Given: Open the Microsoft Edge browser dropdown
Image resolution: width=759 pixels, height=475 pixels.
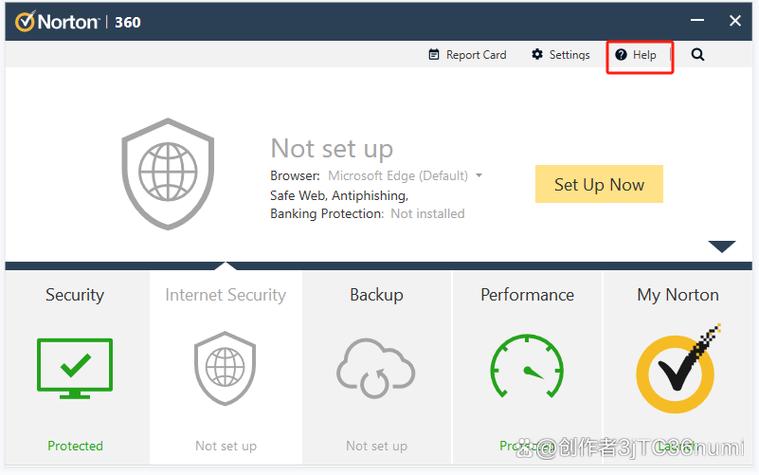Looking at the screenshot, I should (479, 176).
